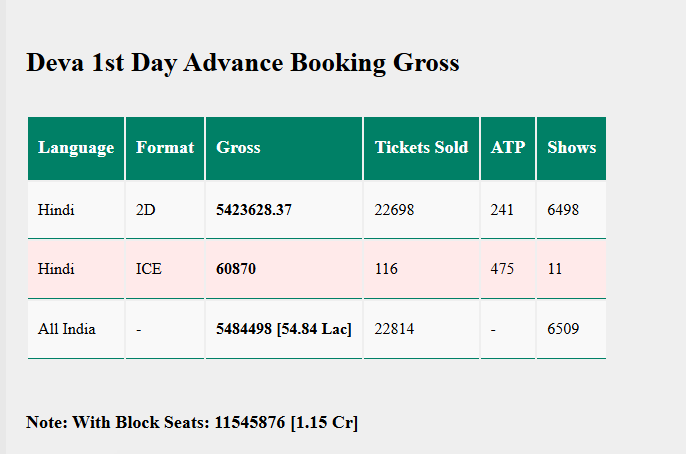Click the 2D format cell

click(x=146, y=210)
